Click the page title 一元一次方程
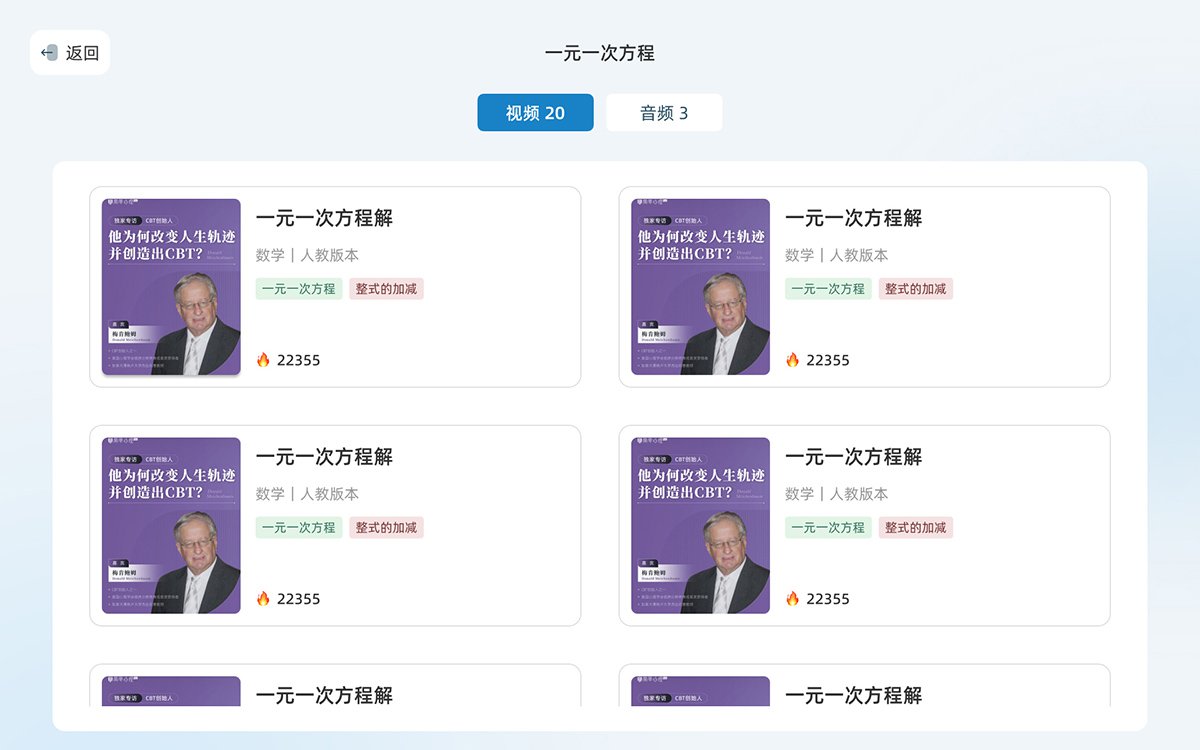This screenshot has height=750, width=1200. 600,53
